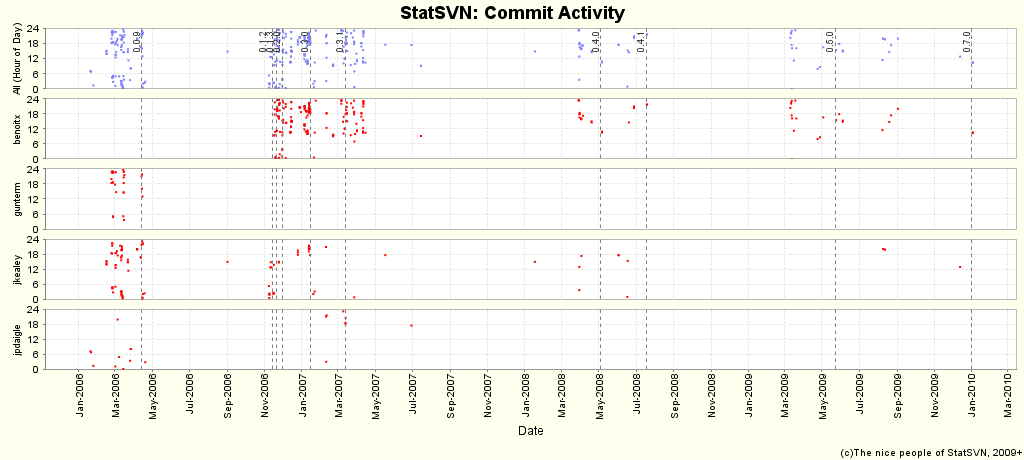Click the "May-2006" date tick label
This screenshot has width=1024, height=460.
152,397
